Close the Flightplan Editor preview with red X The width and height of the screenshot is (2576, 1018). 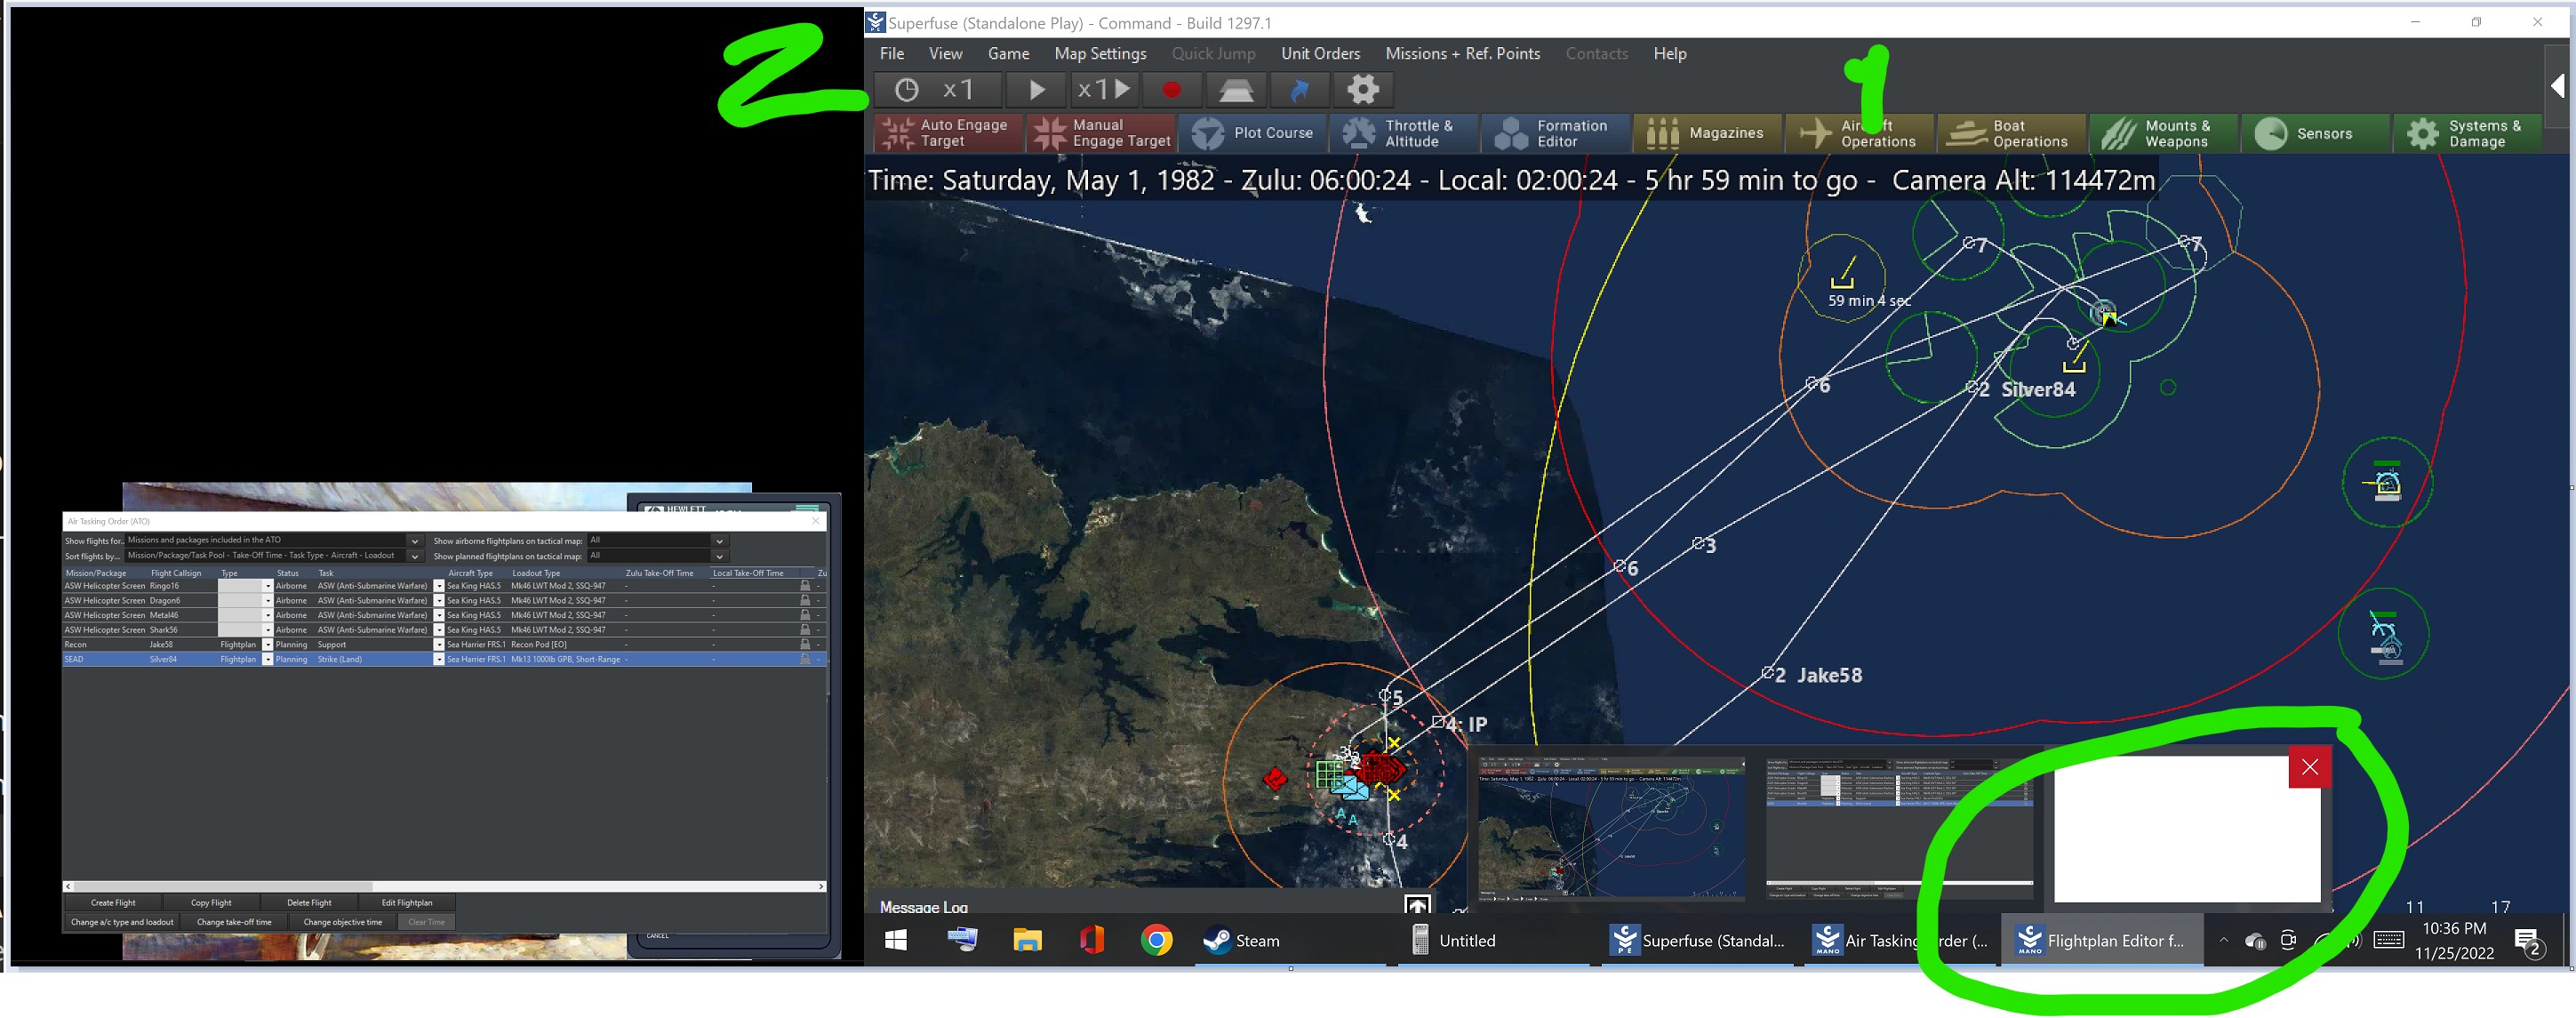coord(2309,767)
